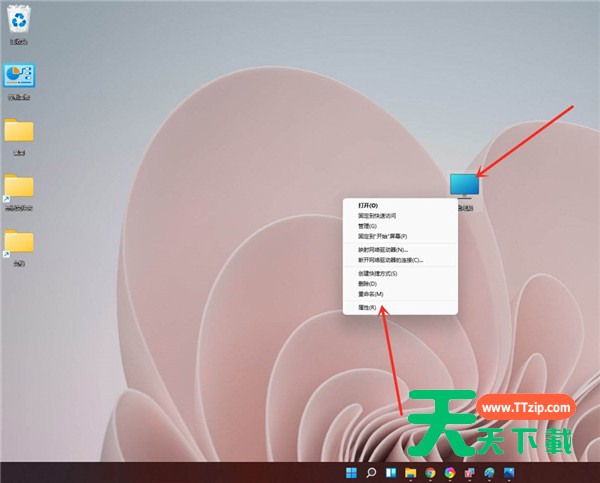Select 管理(G) from the context menu

(367, 226)
